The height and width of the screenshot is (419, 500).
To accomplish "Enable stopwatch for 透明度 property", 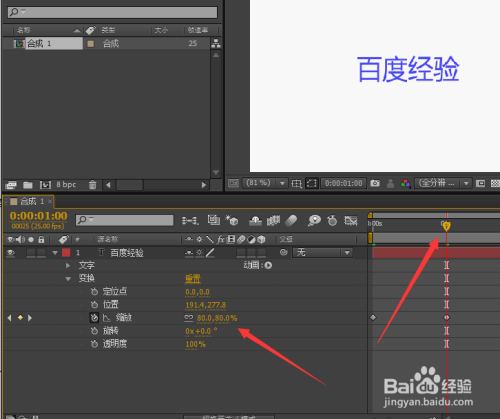I will 94,344.
